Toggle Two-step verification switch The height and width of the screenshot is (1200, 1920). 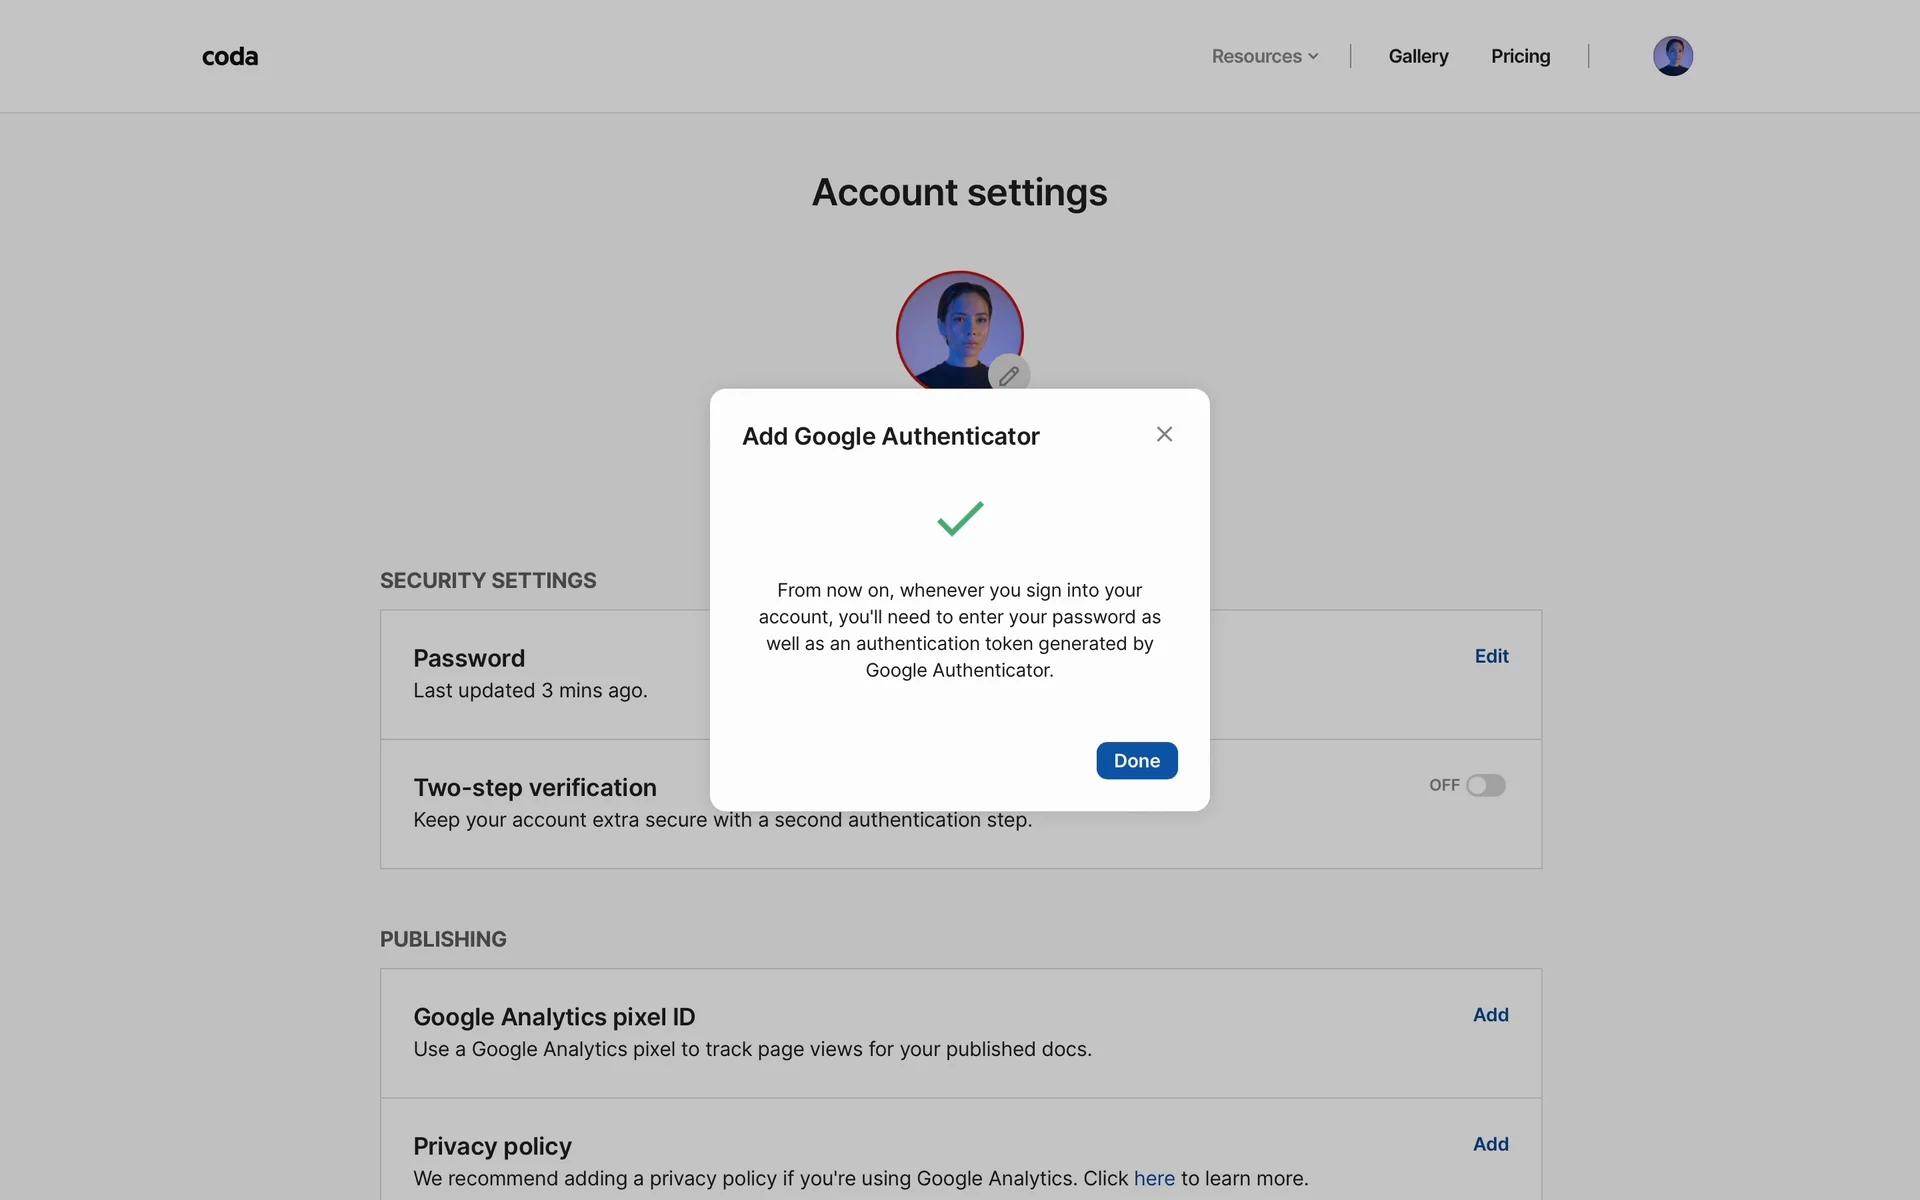click(x=1485, y=785)
